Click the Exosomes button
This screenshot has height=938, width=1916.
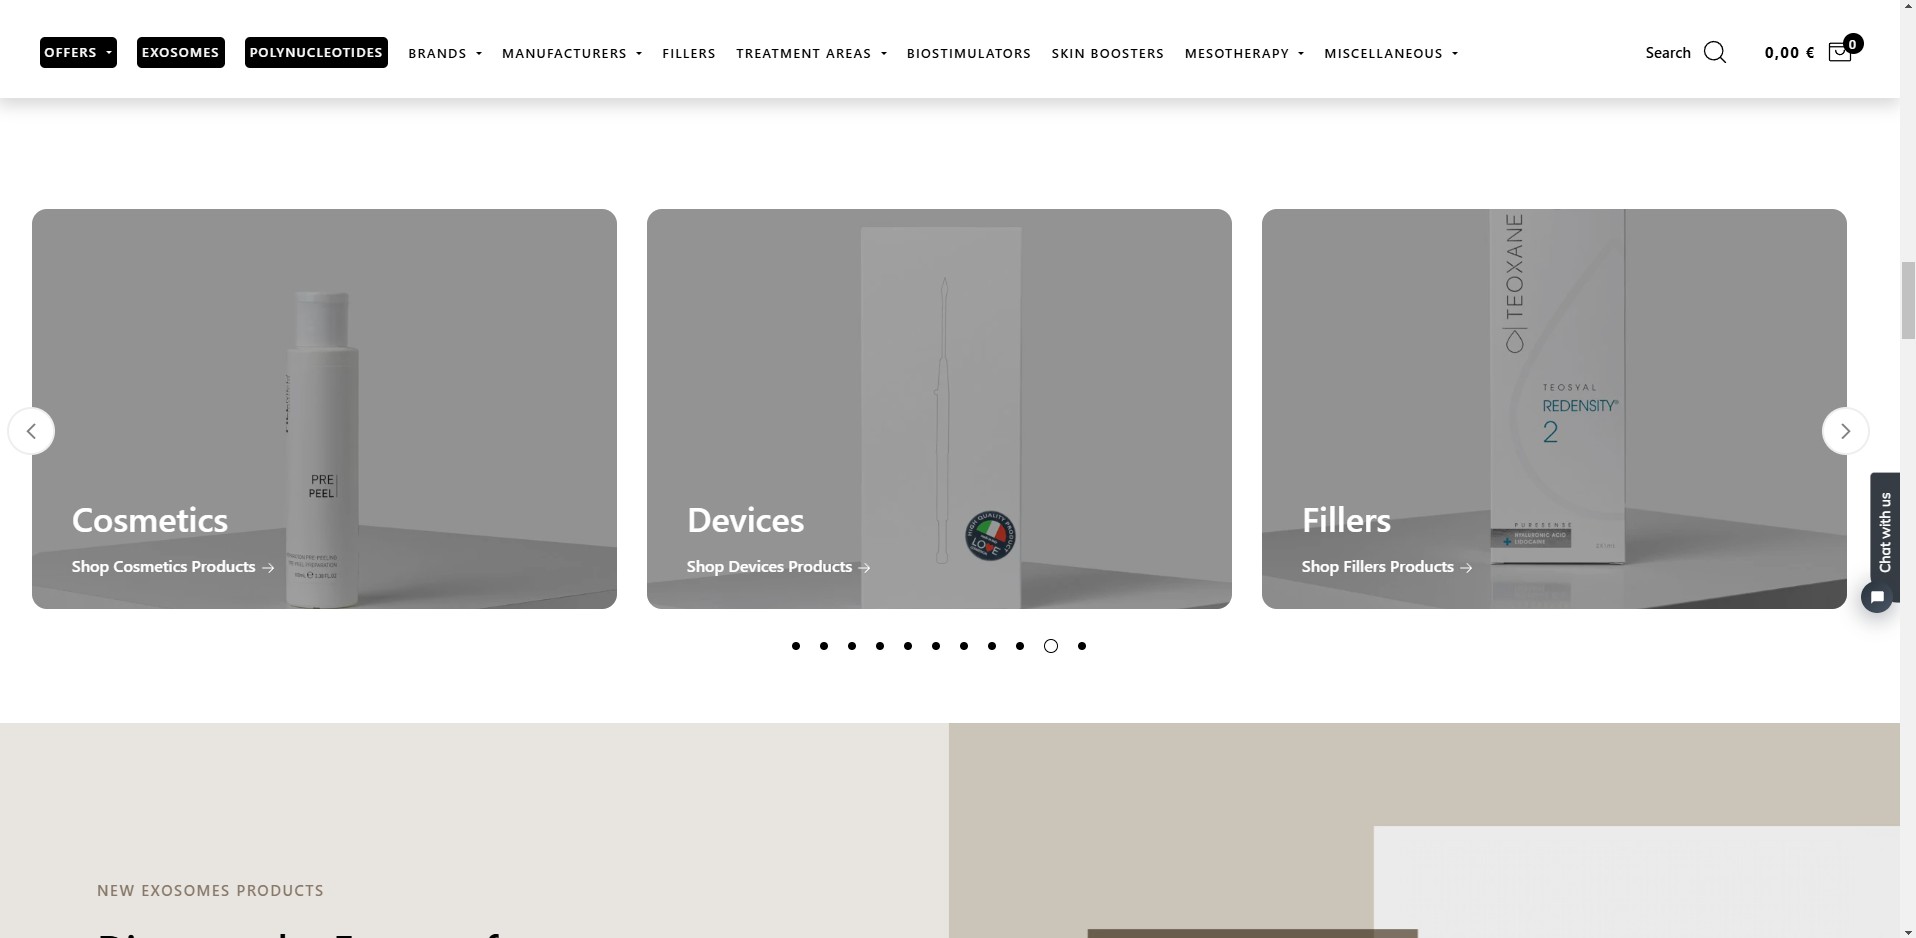click(180, 53)
